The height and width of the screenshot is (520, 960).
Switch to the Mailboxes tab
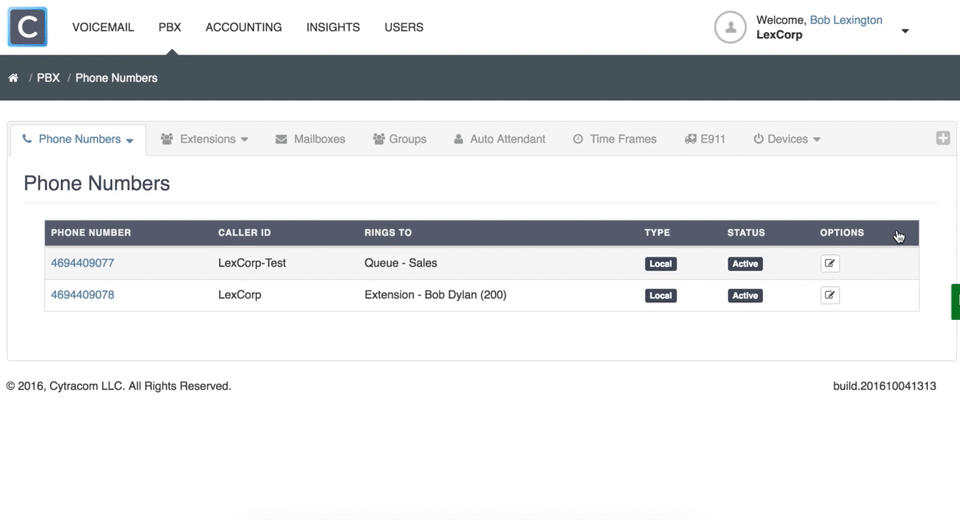310,139
